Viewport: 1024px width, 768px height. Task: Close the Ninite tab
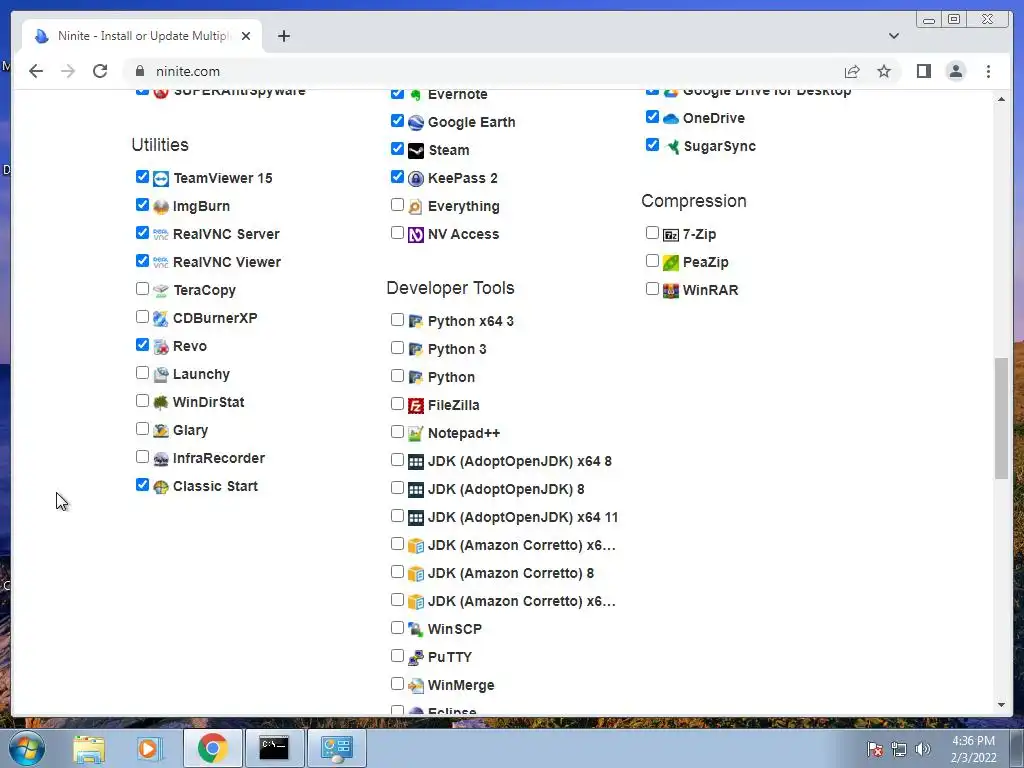pos(246,36)
